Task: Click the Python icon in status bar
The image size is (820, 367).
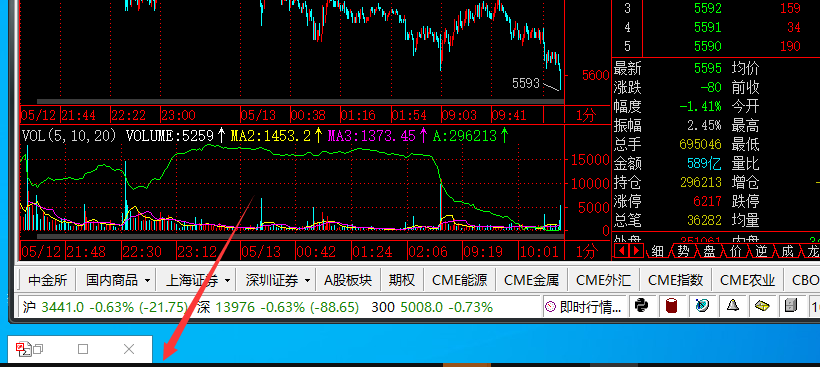Action: tap(641, 306)
